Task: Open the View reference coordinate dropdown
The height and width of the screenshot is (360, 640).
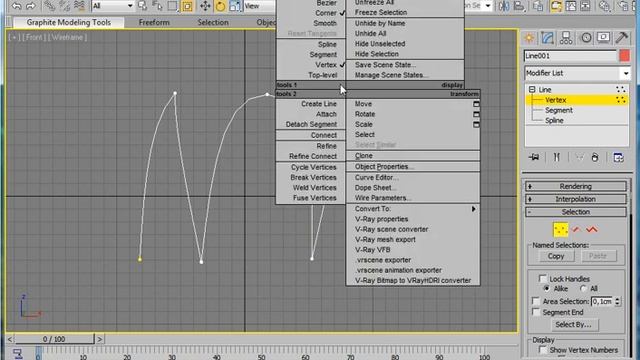Action: 260,6
